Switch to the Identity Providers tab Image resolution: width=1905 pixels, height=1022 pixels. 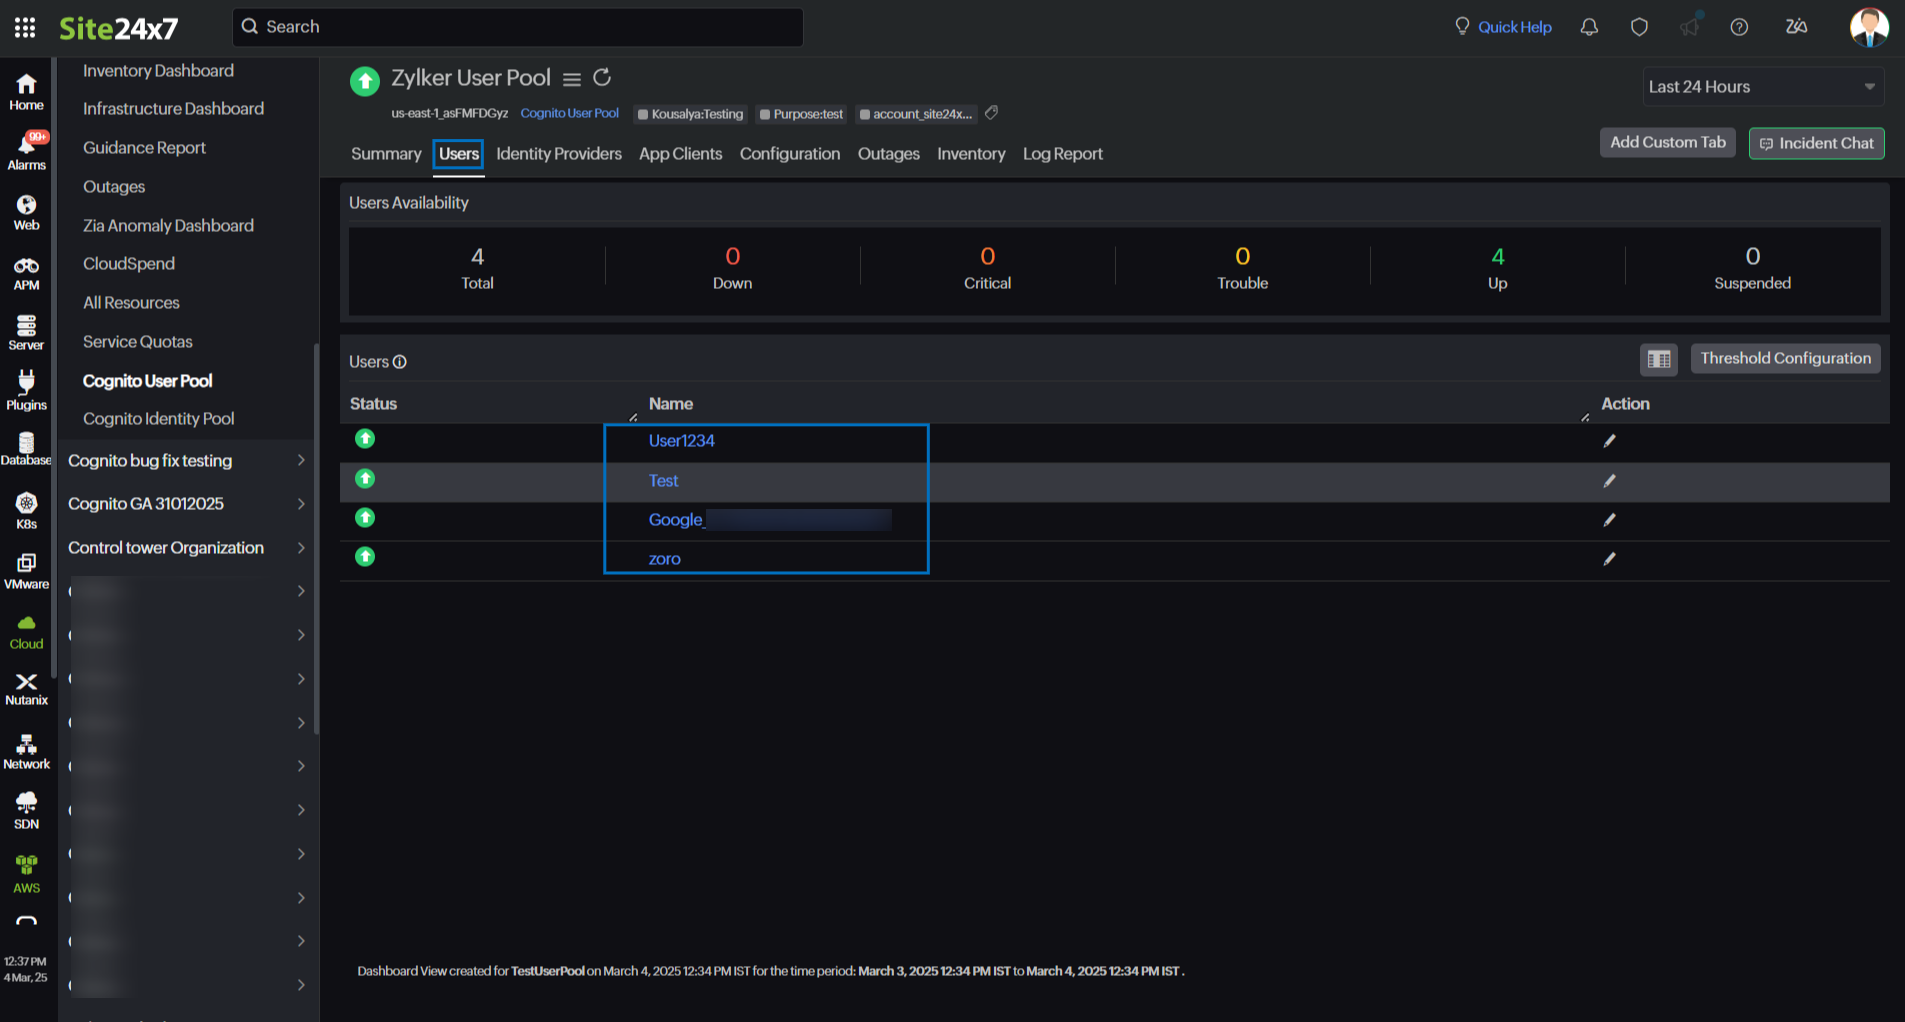559,154
